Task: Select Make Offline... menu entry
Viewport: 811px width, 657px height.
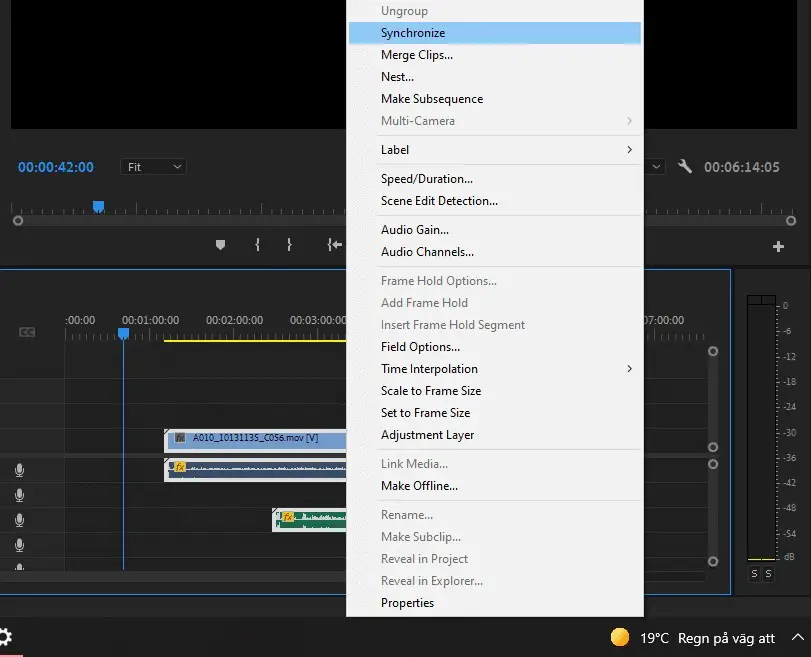Action: [495, 486]
